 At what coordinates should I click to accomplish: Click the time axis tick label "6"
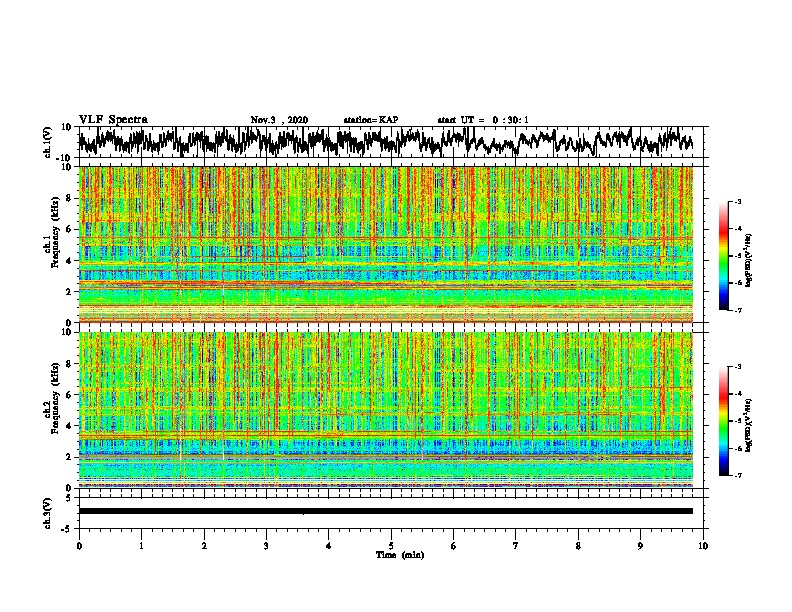[454, 546]
